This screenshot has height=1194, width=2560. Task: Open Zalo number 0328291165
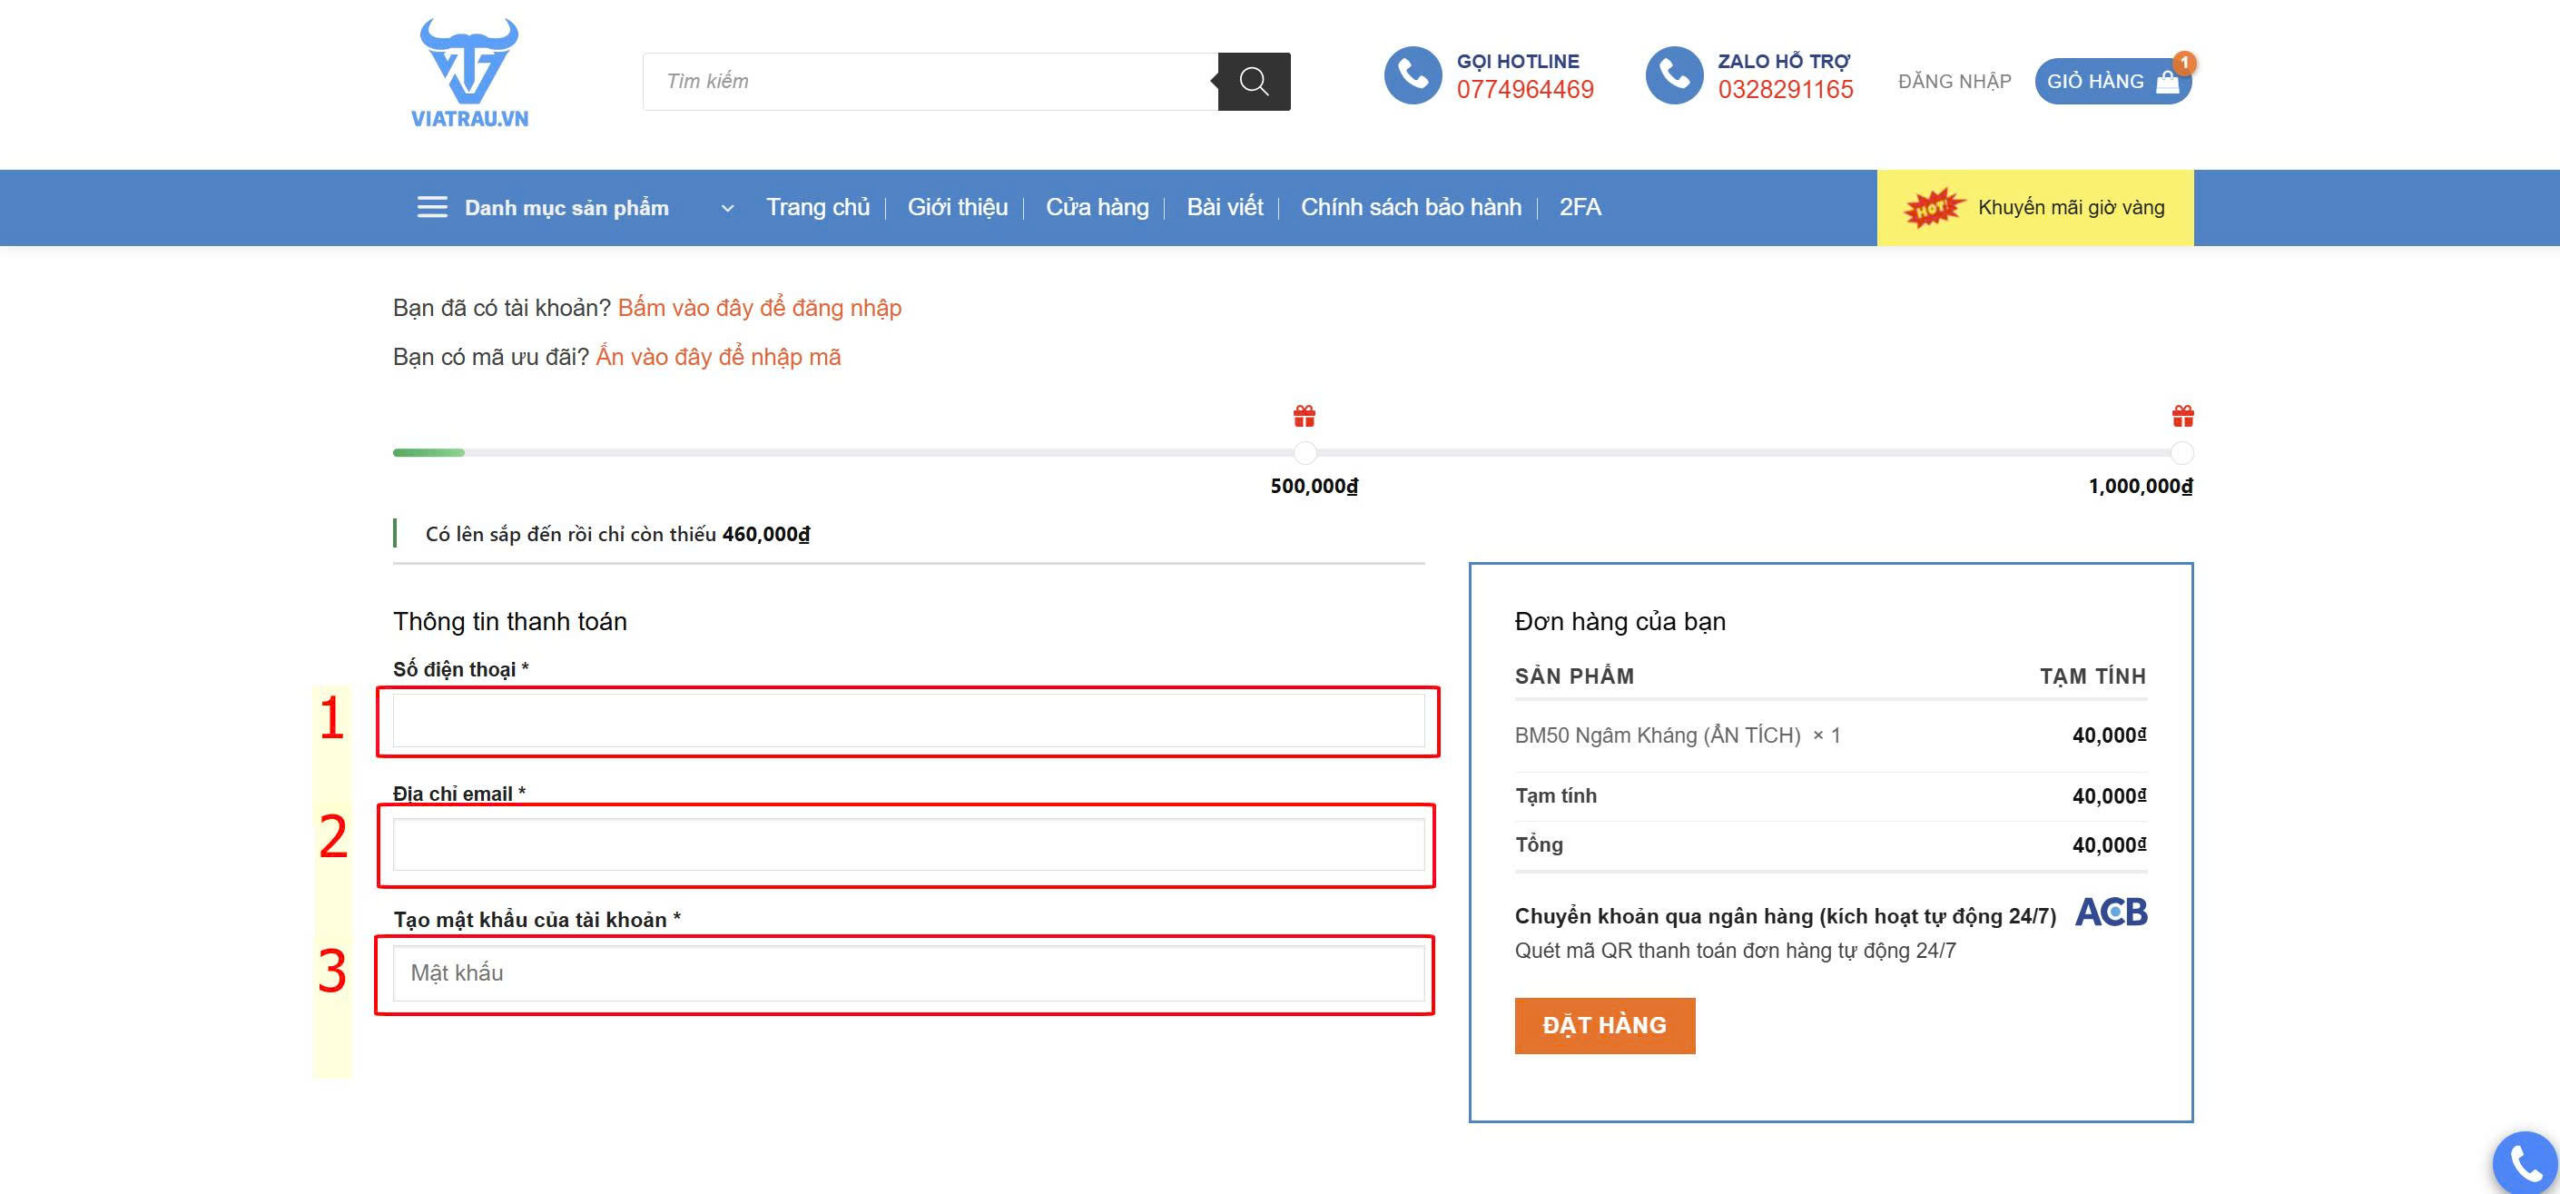(1786, 90)
